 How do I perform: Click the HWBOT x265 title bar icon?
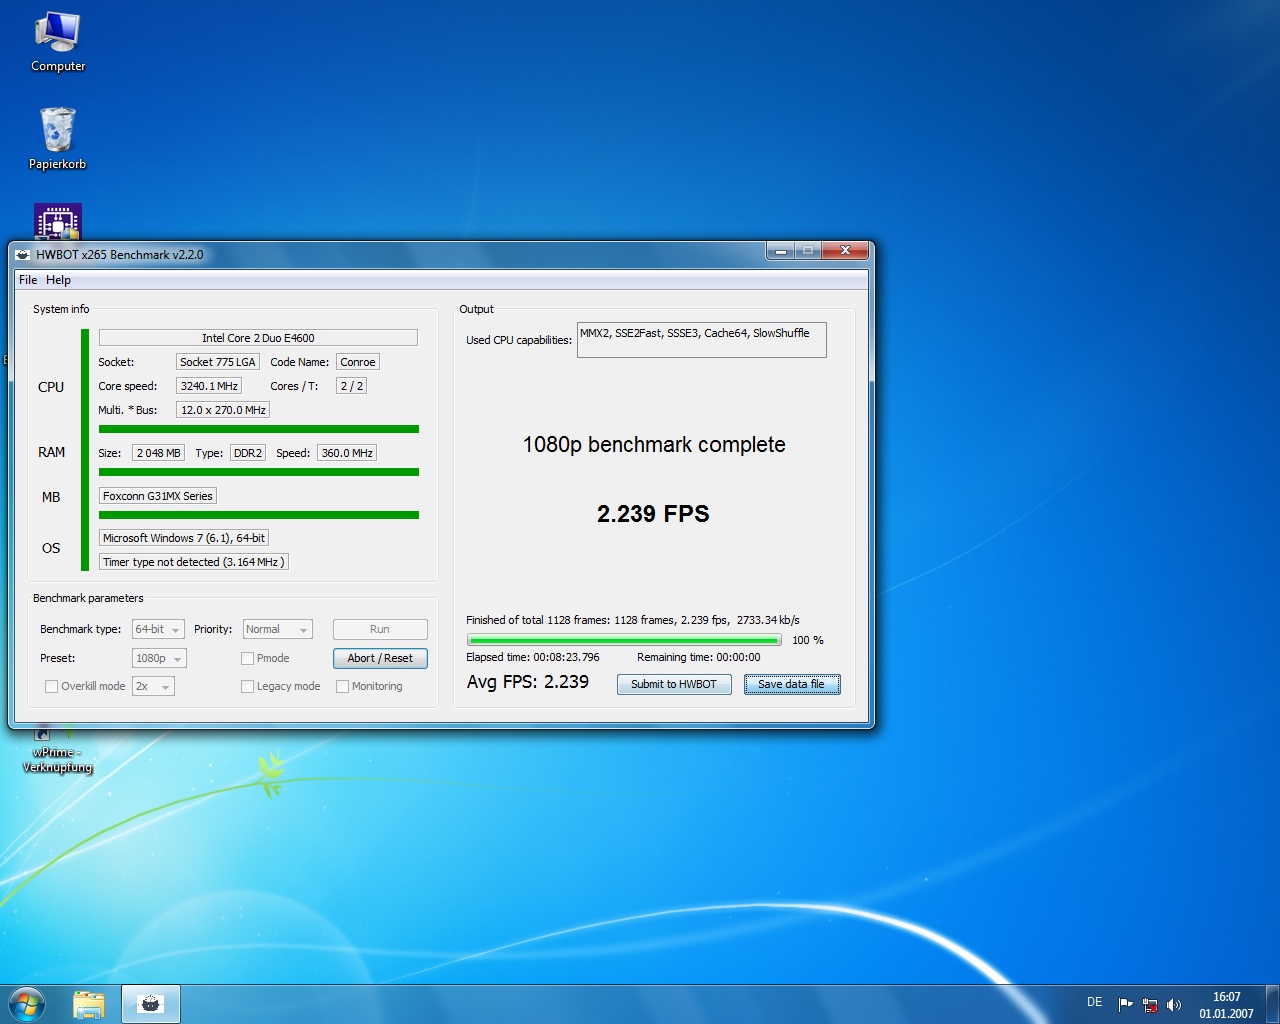click(x=23, y=255)
